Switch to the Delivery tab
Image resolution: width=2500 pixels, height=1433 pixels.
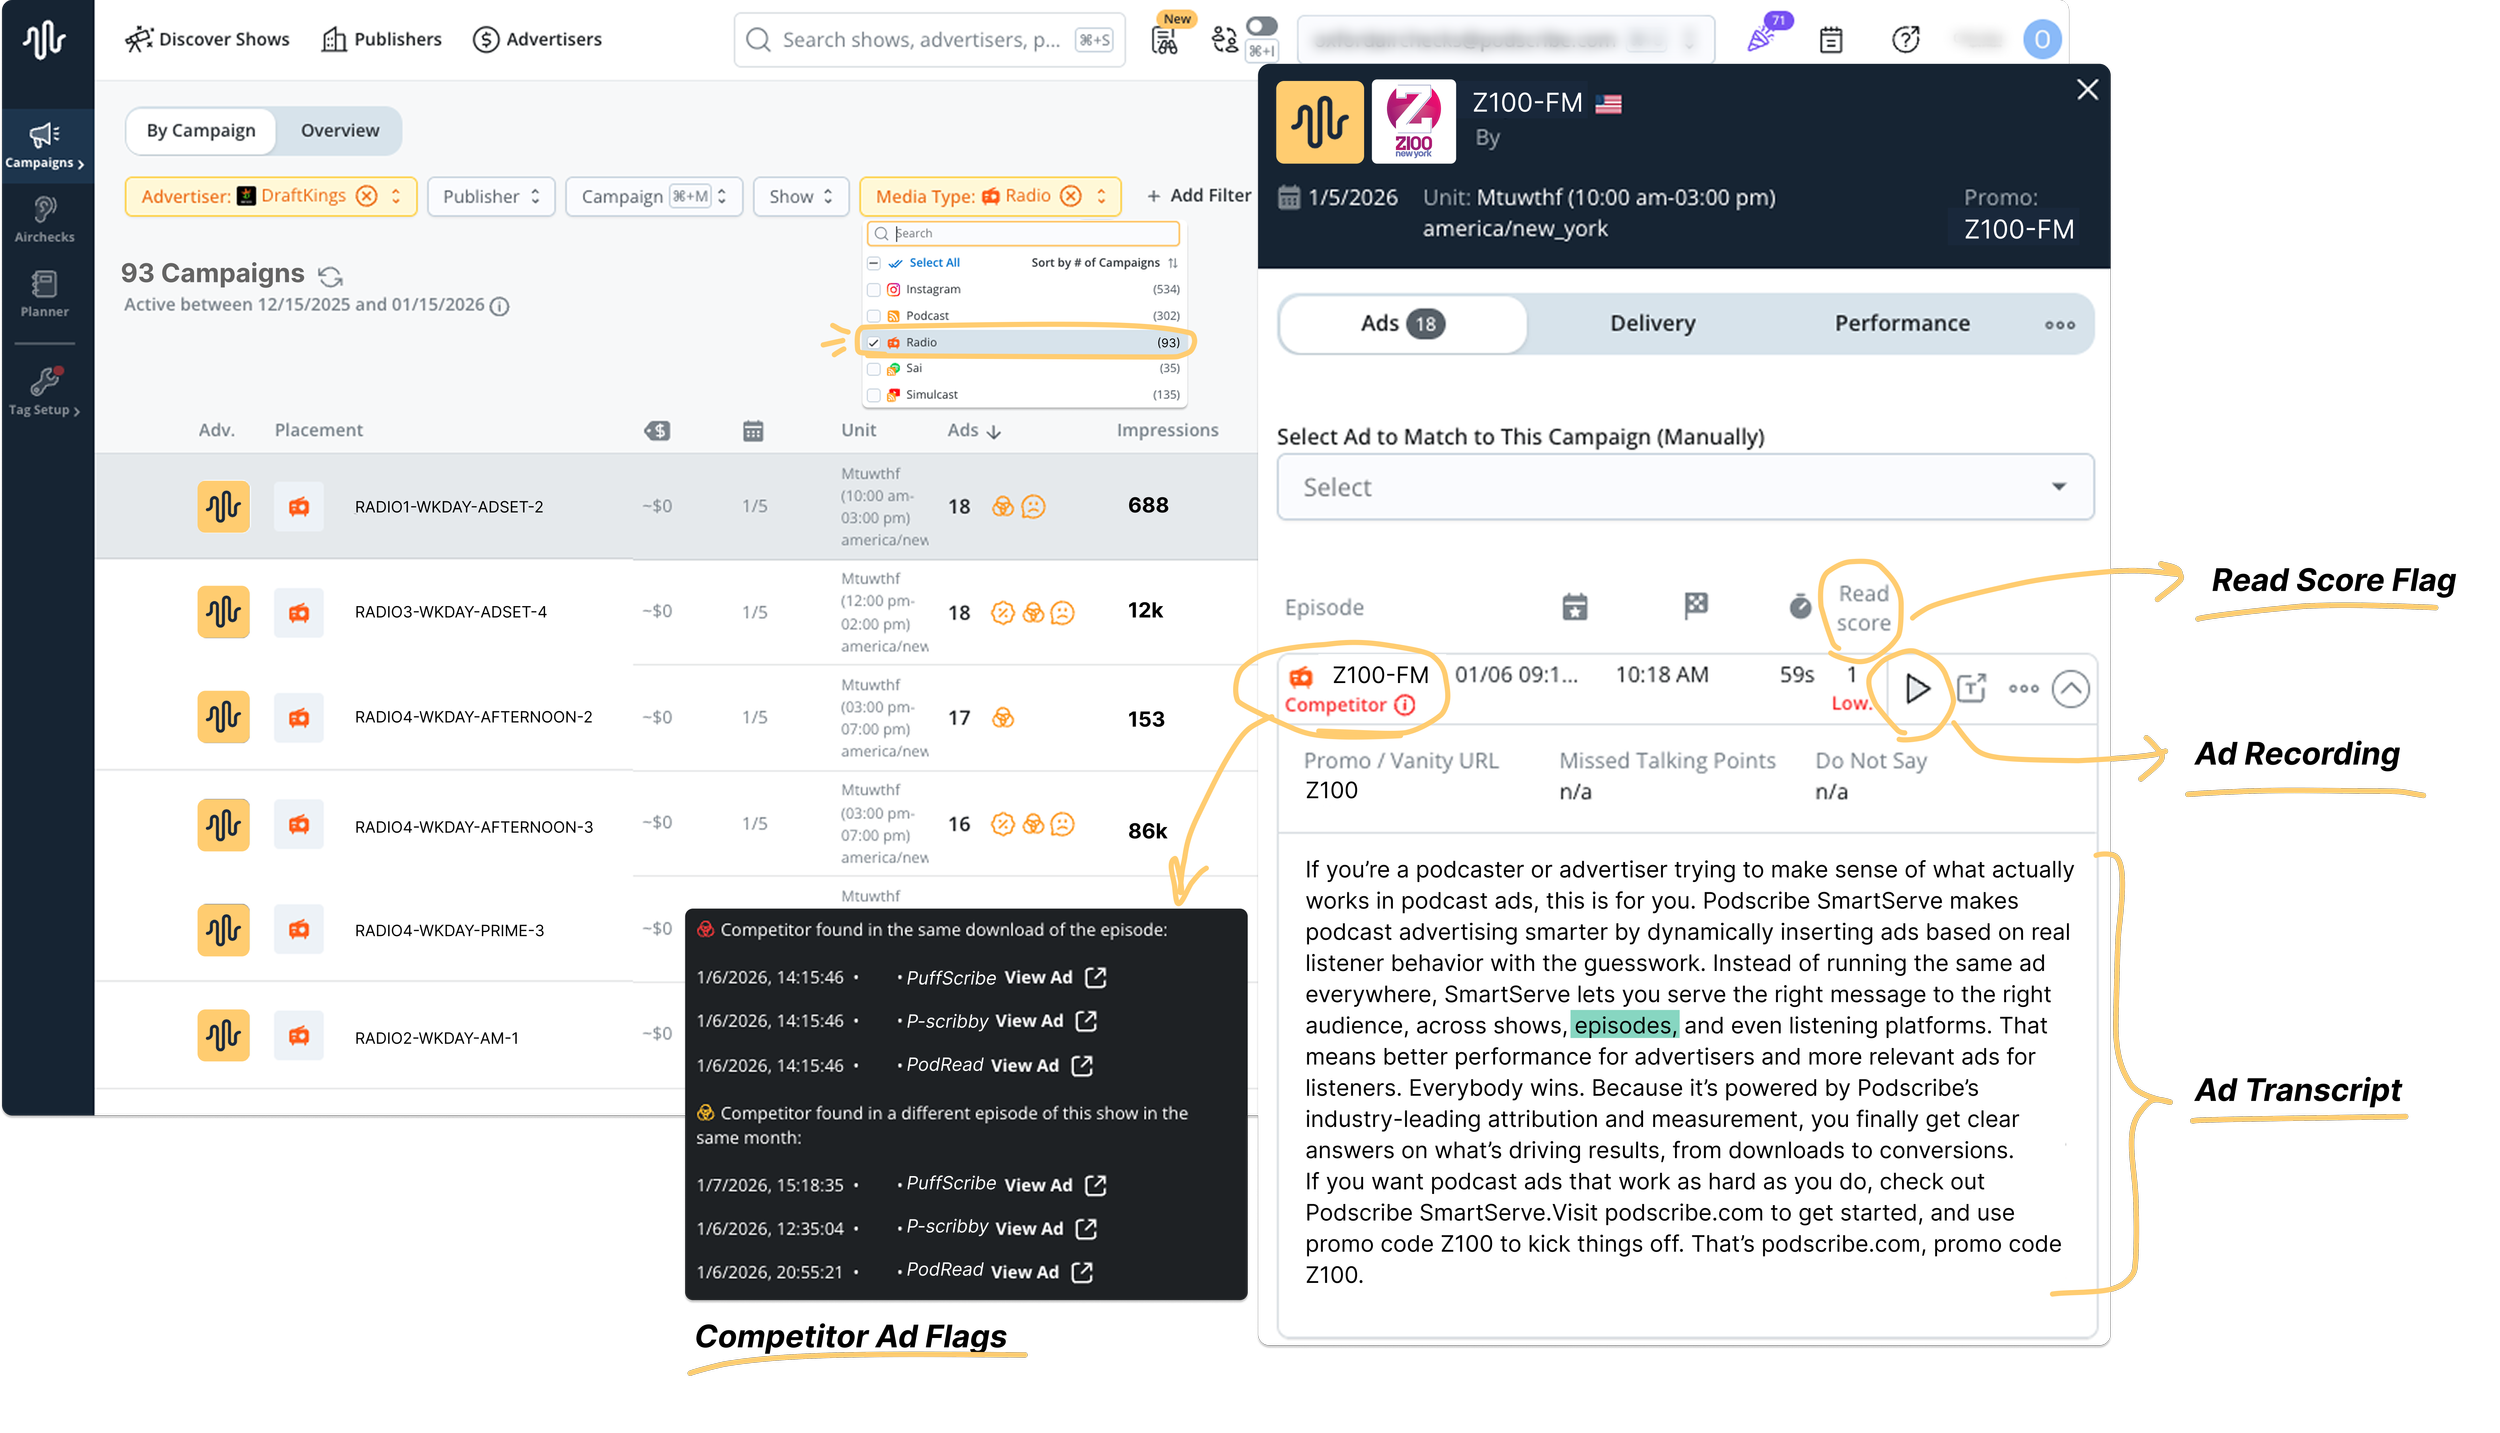point(1652,324)
